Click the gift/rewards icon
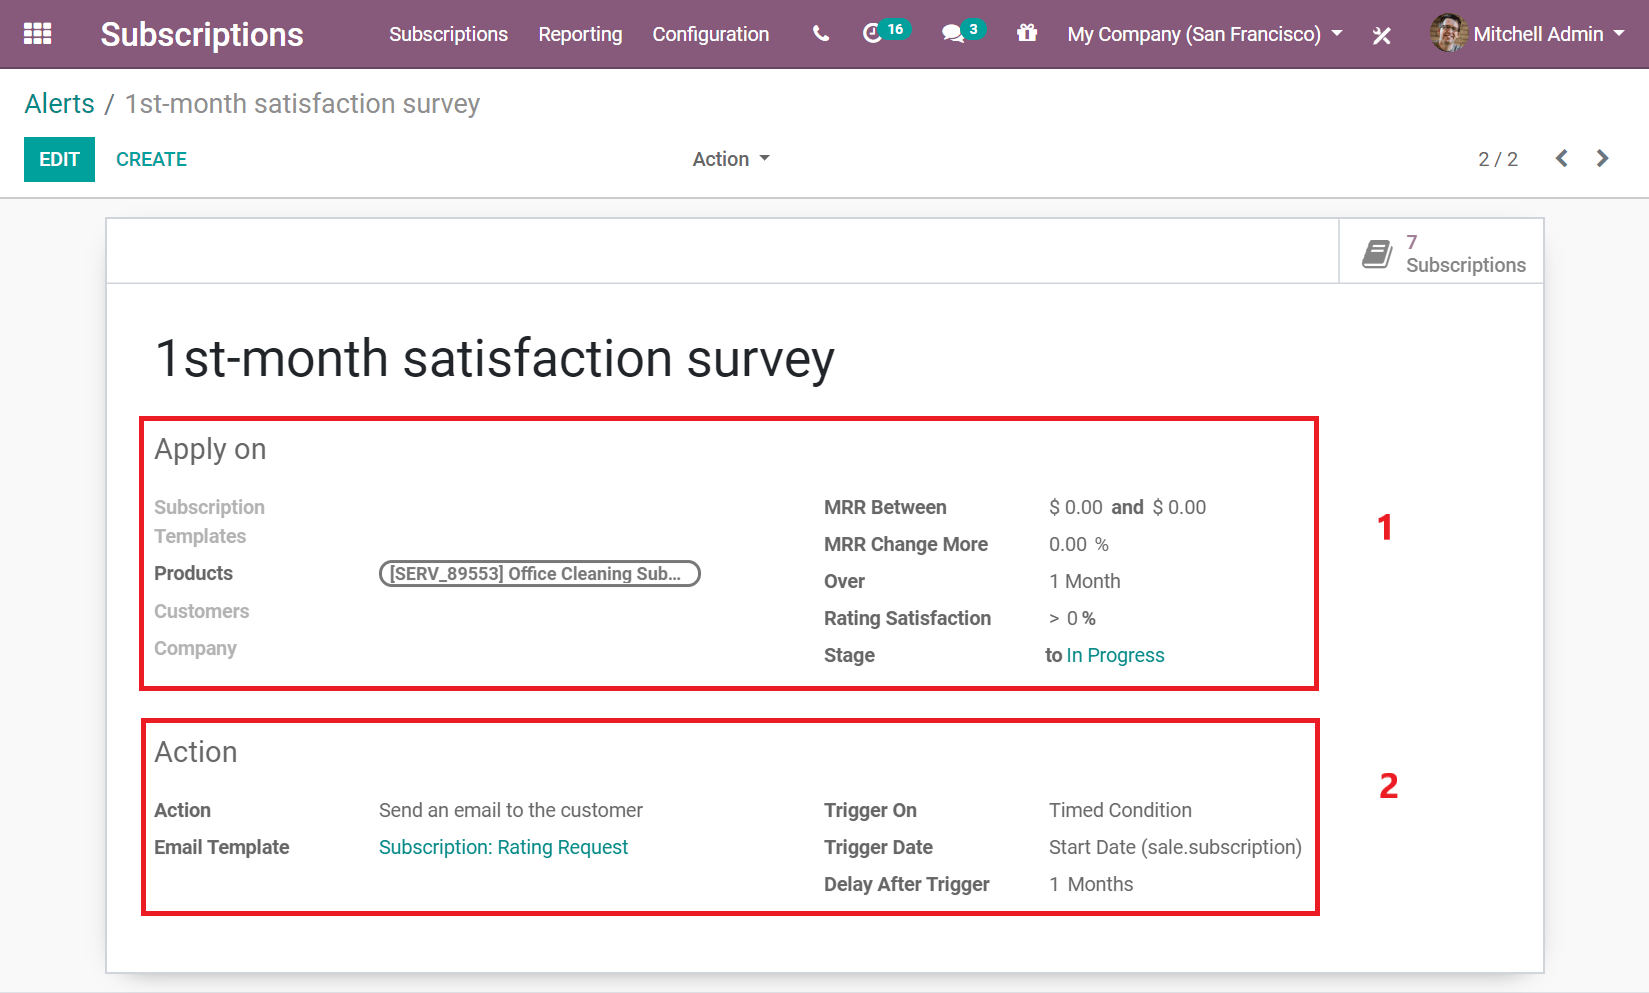This screenshot has height=993, width=1649. pos(1027,33)
